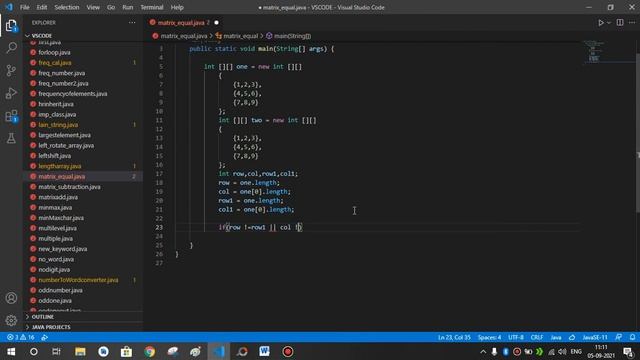Open imp_class.java in the explorer
Viewport: 640px width, 360px height.
[x=57, y=114]
